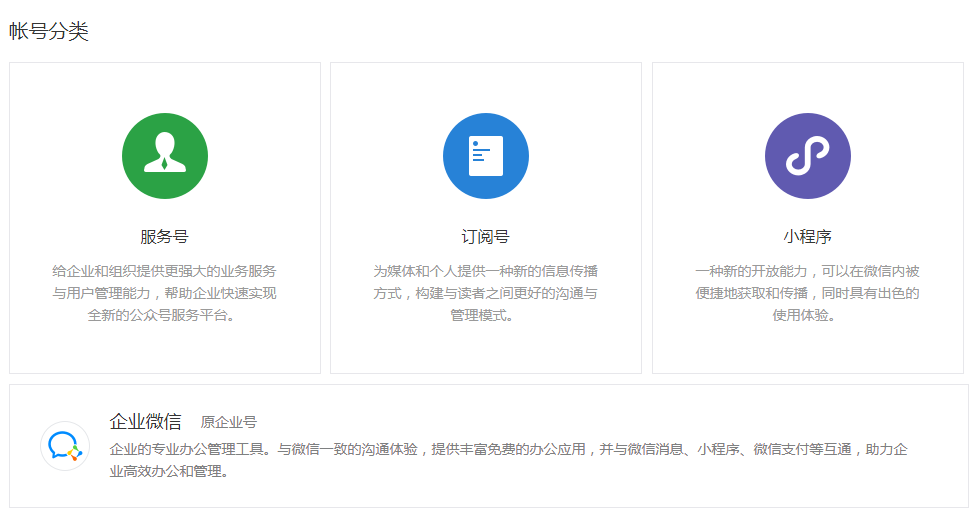
Task: Click the green 服务号 person icon
Action: [164, 156]
